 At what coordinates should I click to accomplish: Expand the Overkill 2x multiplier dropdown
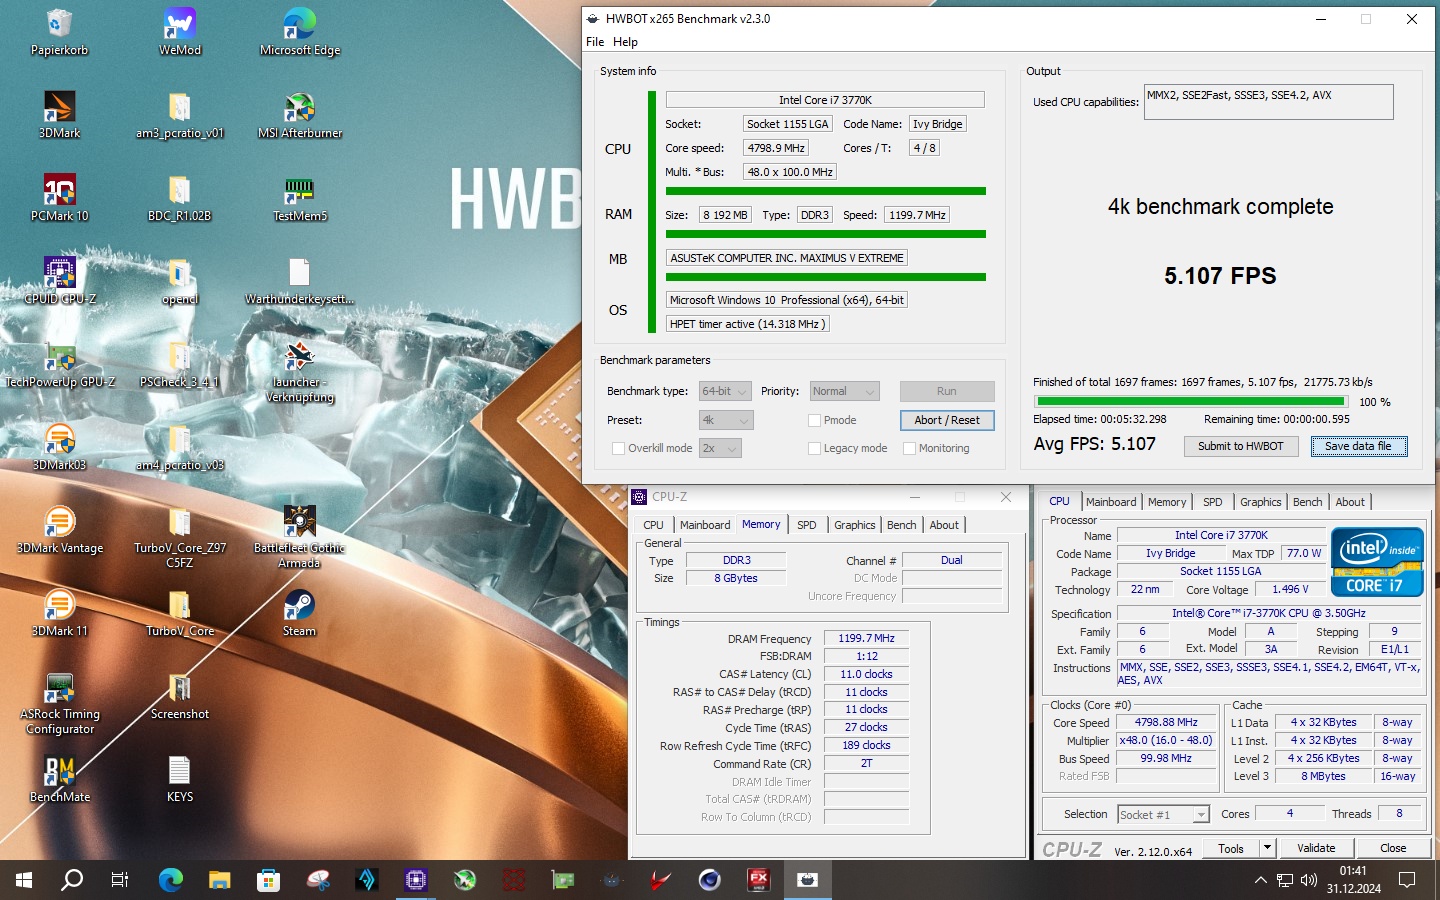click(x=720, y=448)
